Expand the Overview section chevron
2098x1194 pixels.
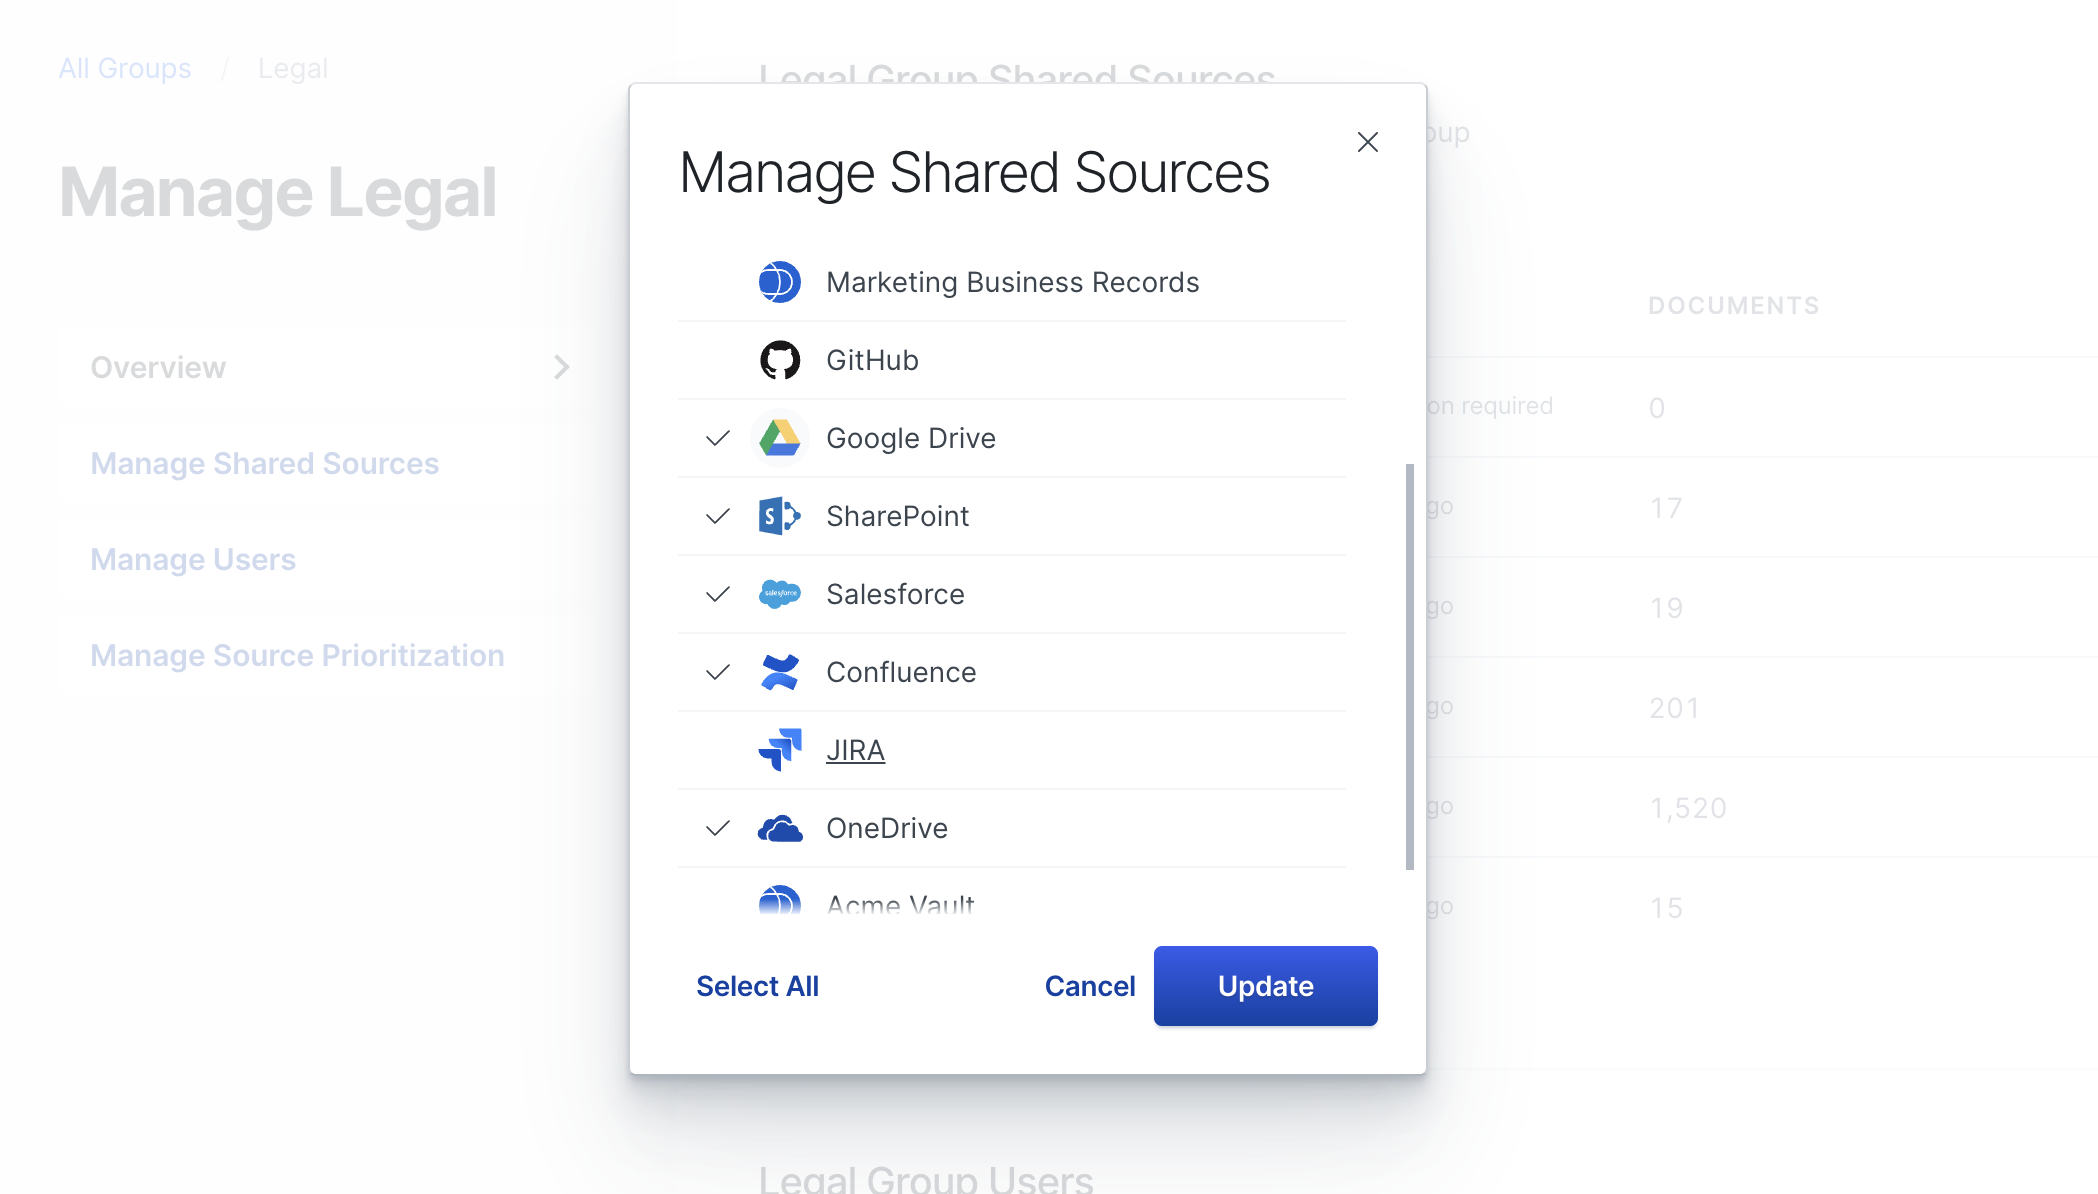pos(562,367)
